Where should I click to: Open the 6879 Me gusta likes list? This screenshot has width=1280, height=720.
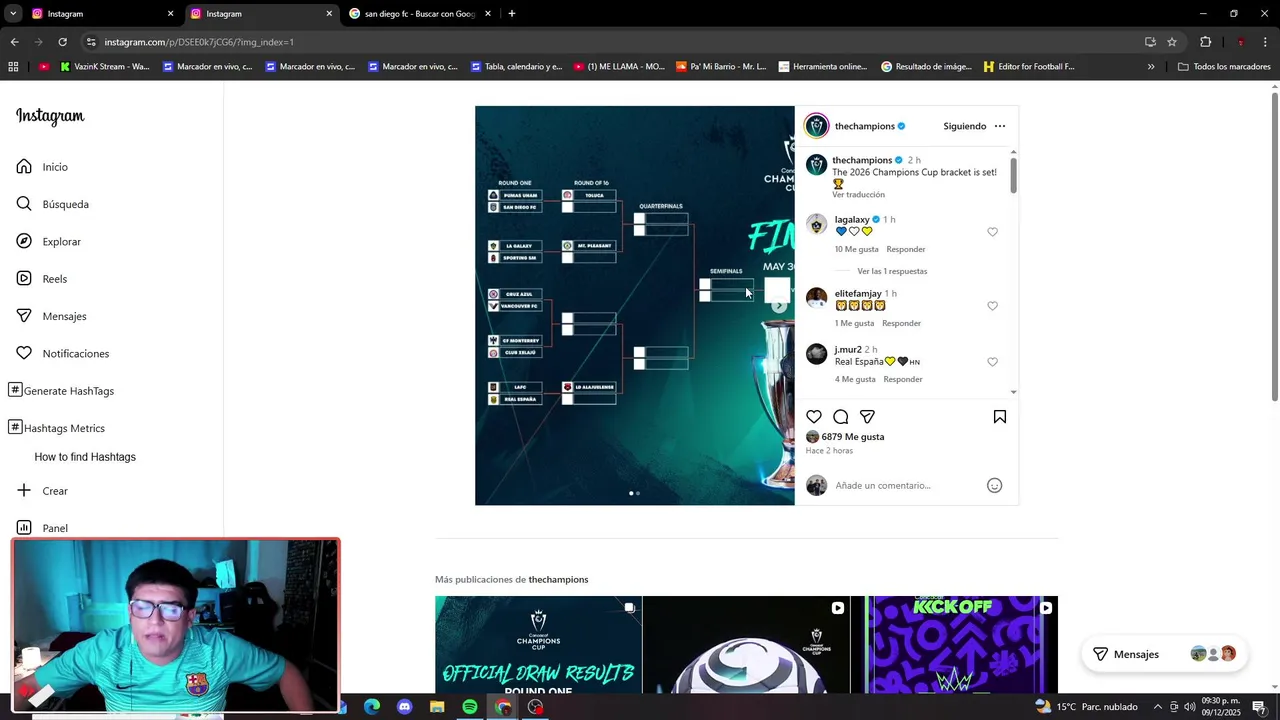[853, 437]
